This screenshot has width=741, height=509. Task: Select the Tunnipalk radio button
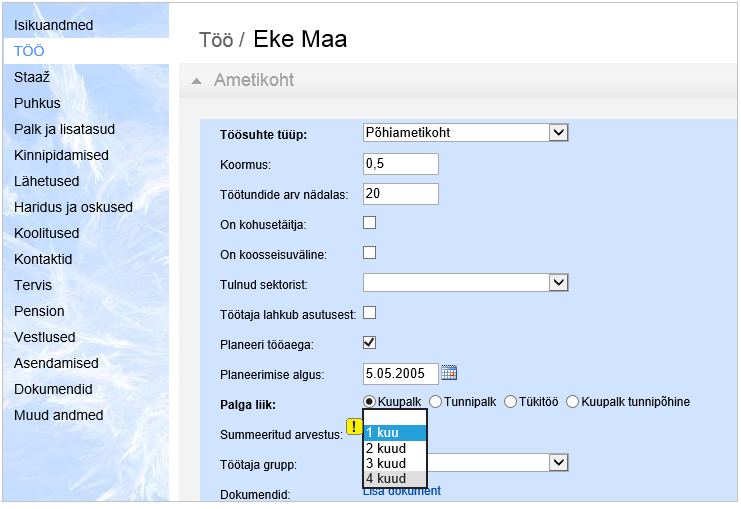pos(436,402)
